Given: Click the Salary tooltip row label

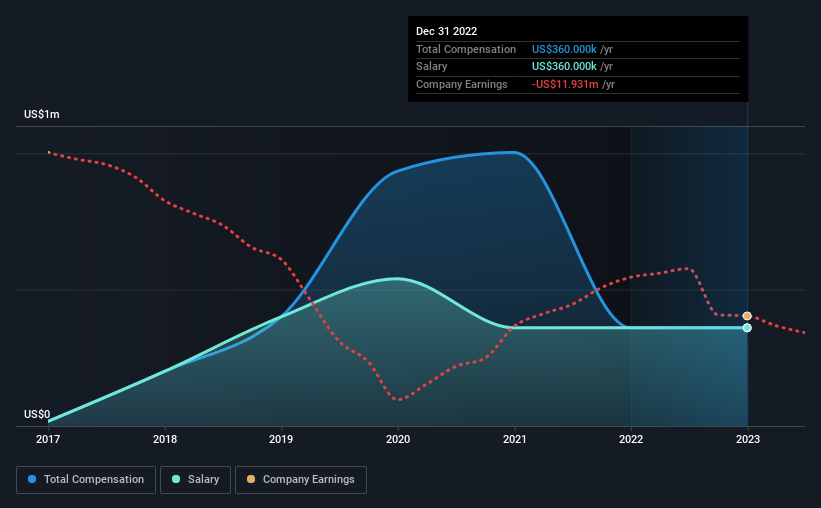Looking at the screenshot, I should pyautogui.click(x=431, y=67).
